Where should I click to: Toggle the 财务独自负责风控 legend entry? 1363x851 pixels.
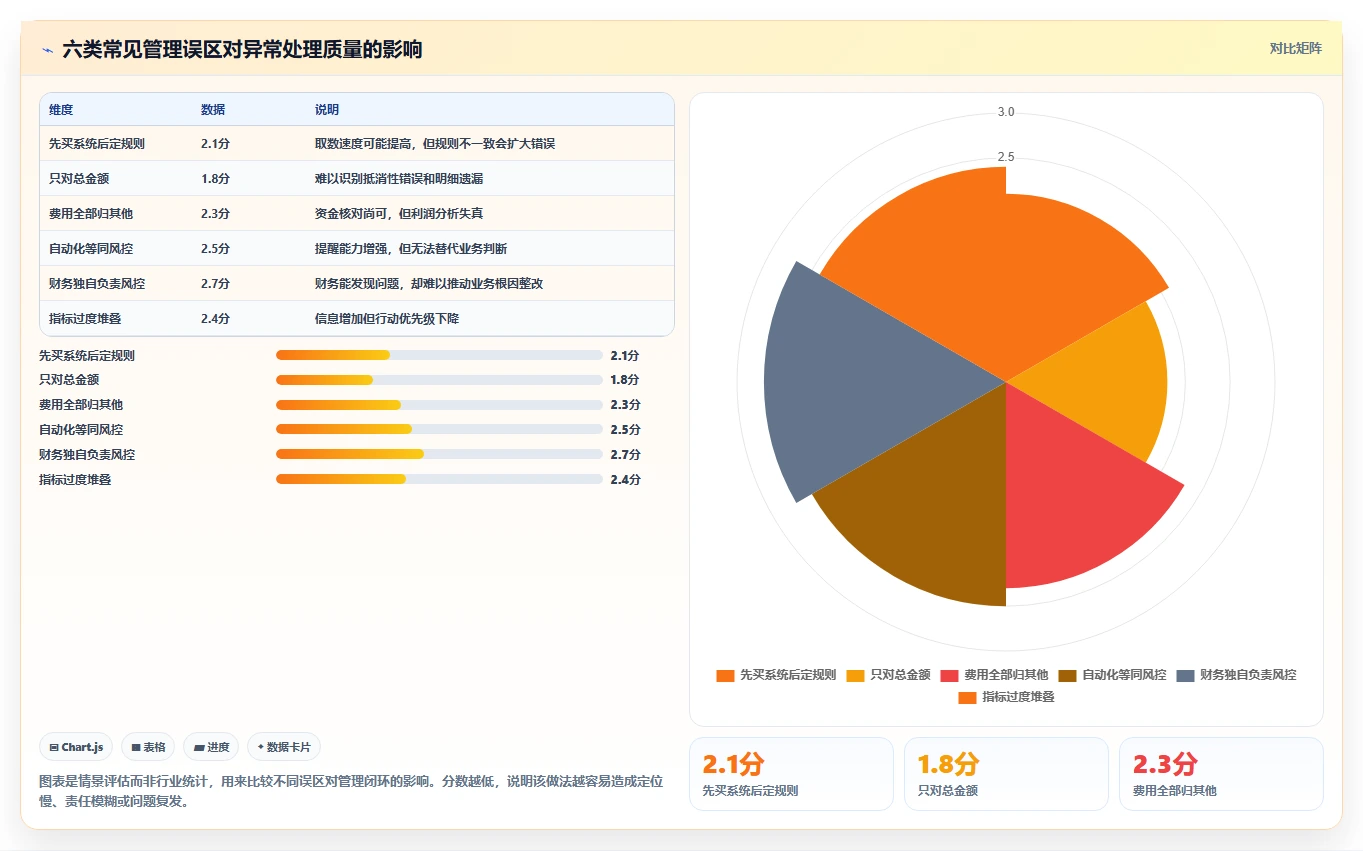pos(1236,675)
